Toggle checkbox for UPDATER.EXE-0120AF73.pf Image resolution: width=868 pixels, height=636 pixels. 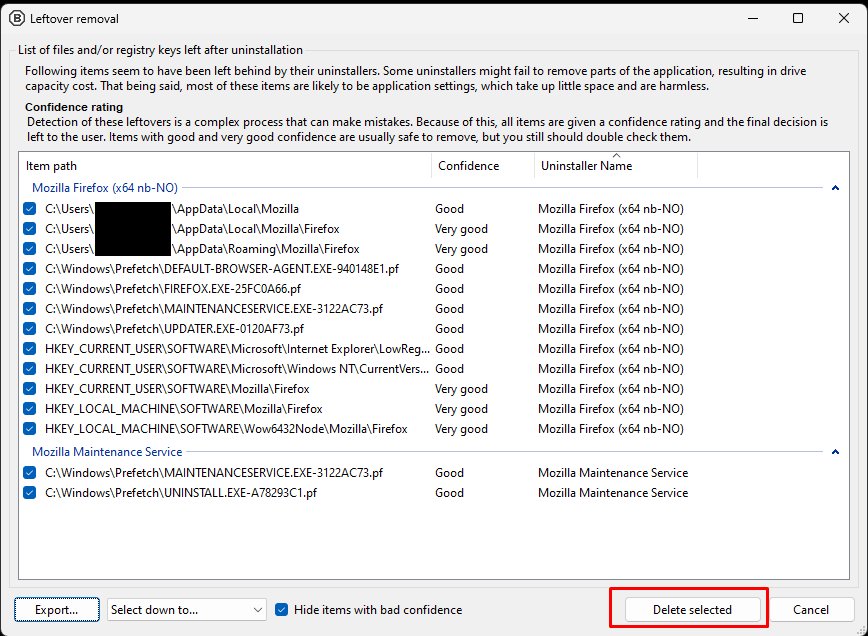[x=30, y=329]
